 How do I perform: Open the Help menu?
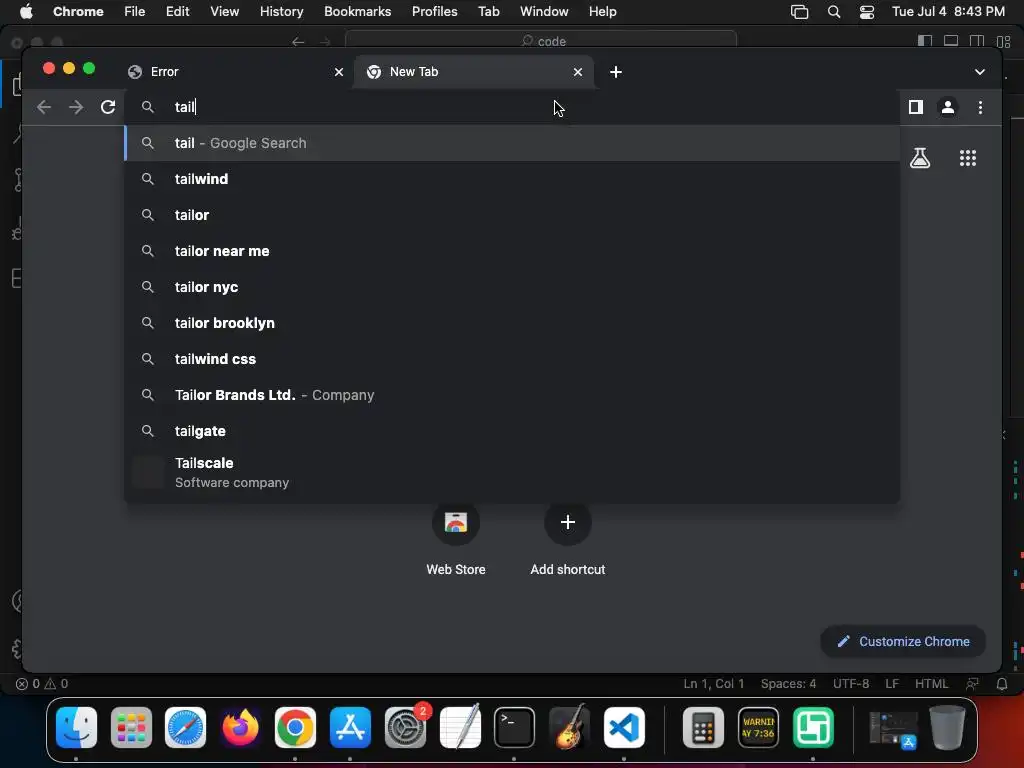tap(602, 12)
